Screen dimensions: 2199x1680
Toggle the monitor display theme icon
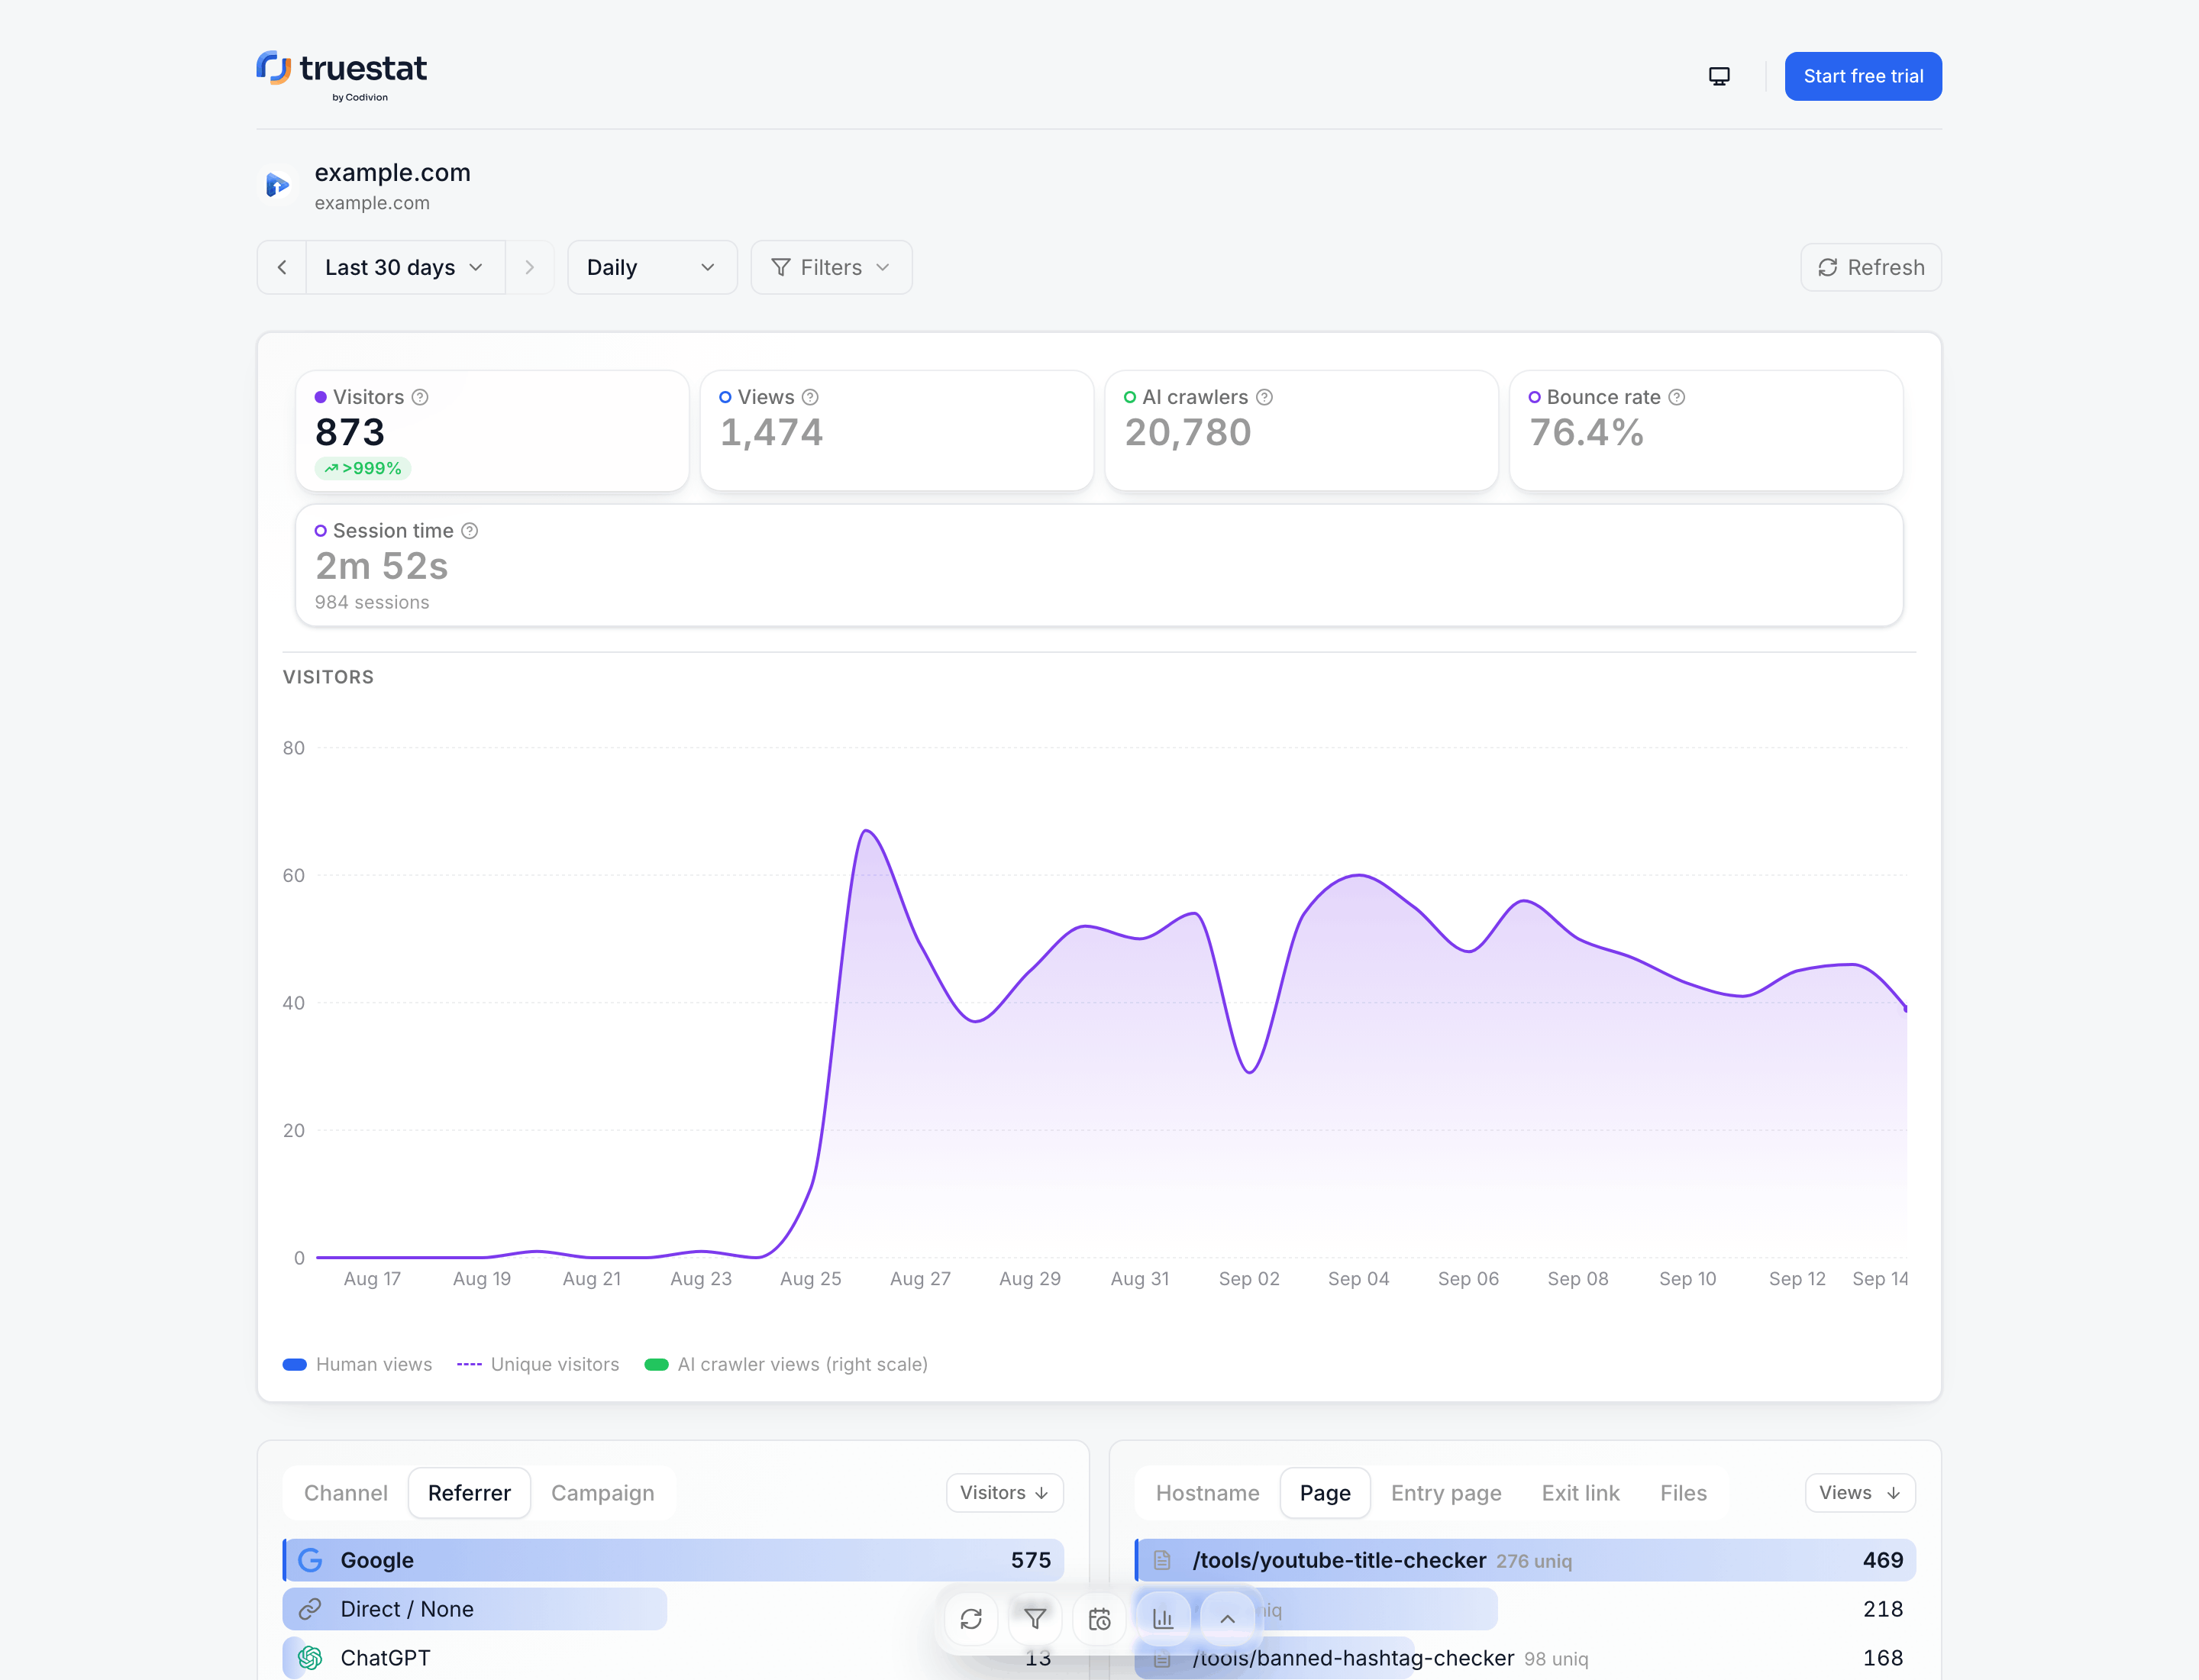tap(1719, 76)
